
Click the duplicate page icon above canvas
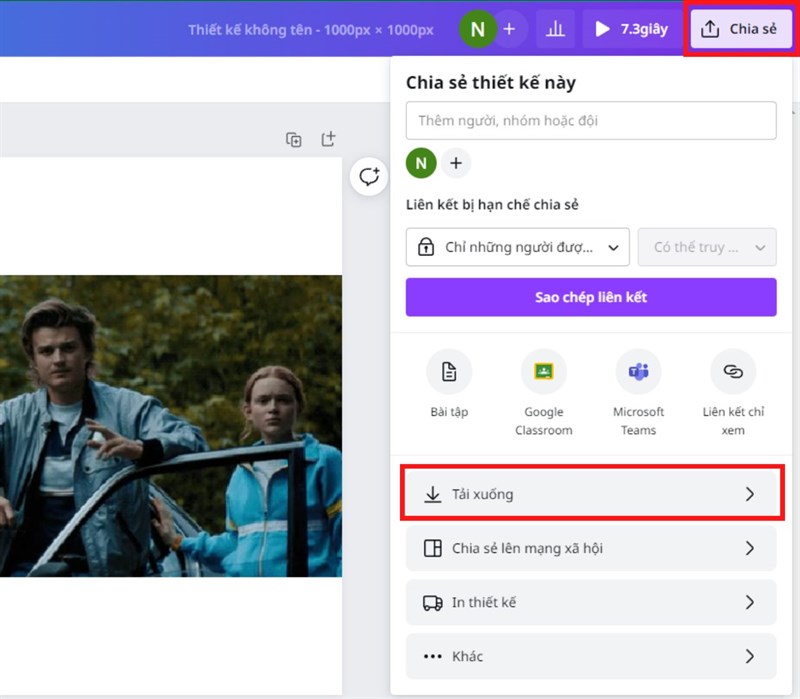click(293, 140)
